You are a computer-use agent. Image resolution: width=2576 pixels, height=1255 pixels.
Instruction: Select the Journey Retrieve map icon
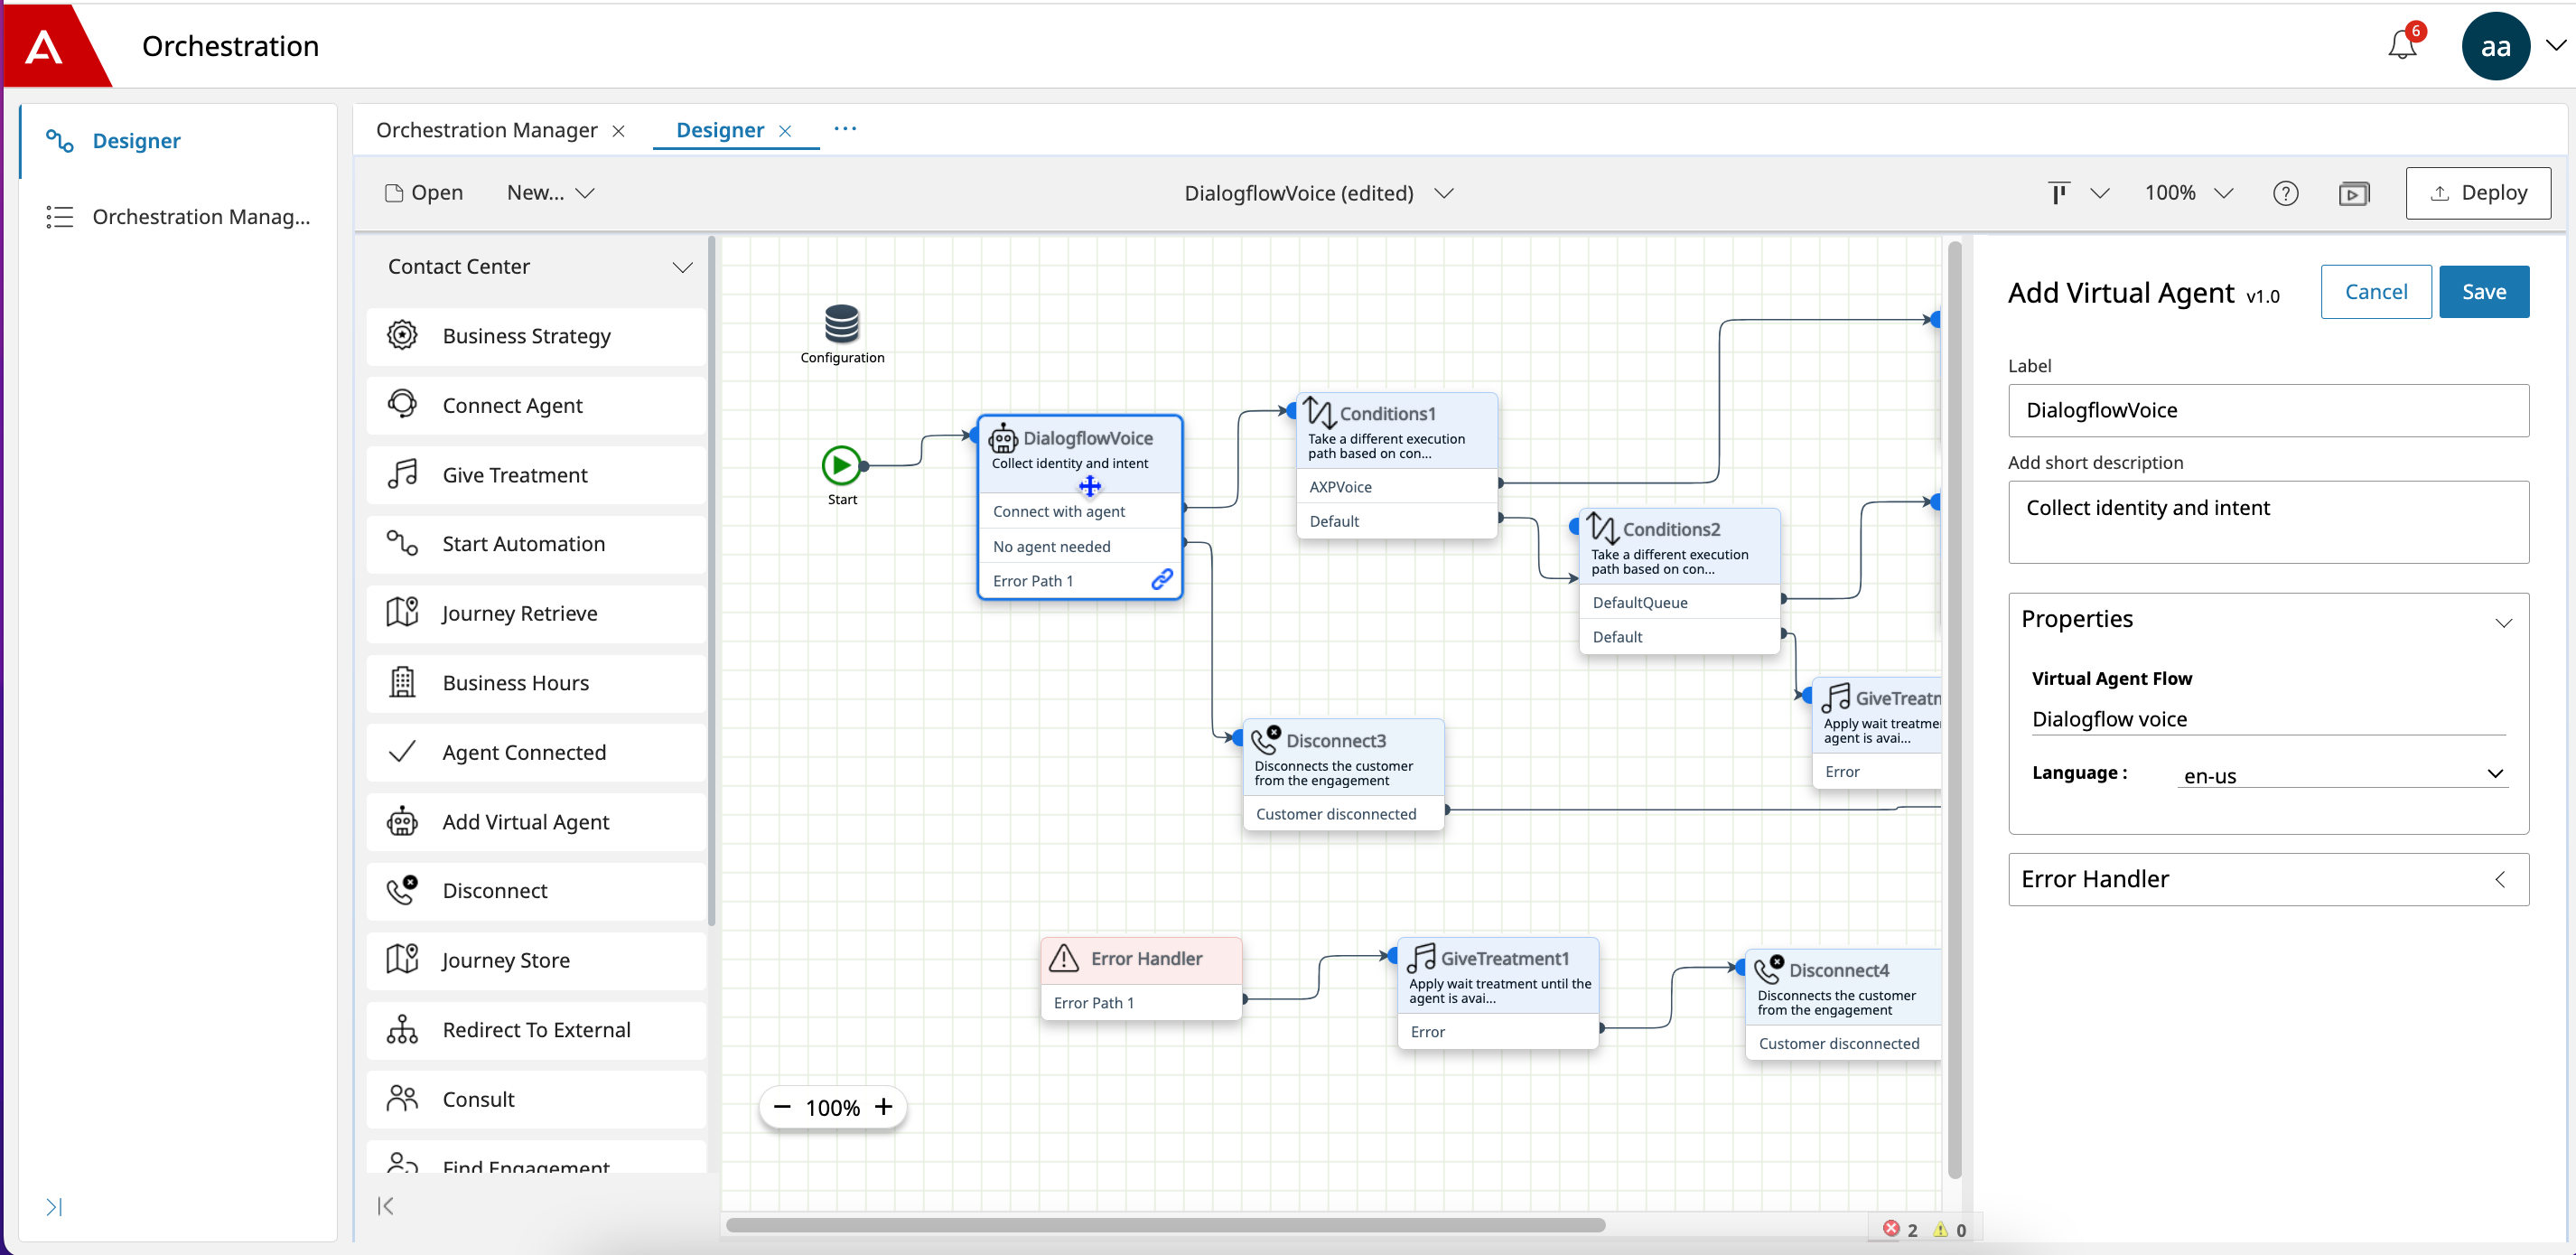tap(402, 613)
